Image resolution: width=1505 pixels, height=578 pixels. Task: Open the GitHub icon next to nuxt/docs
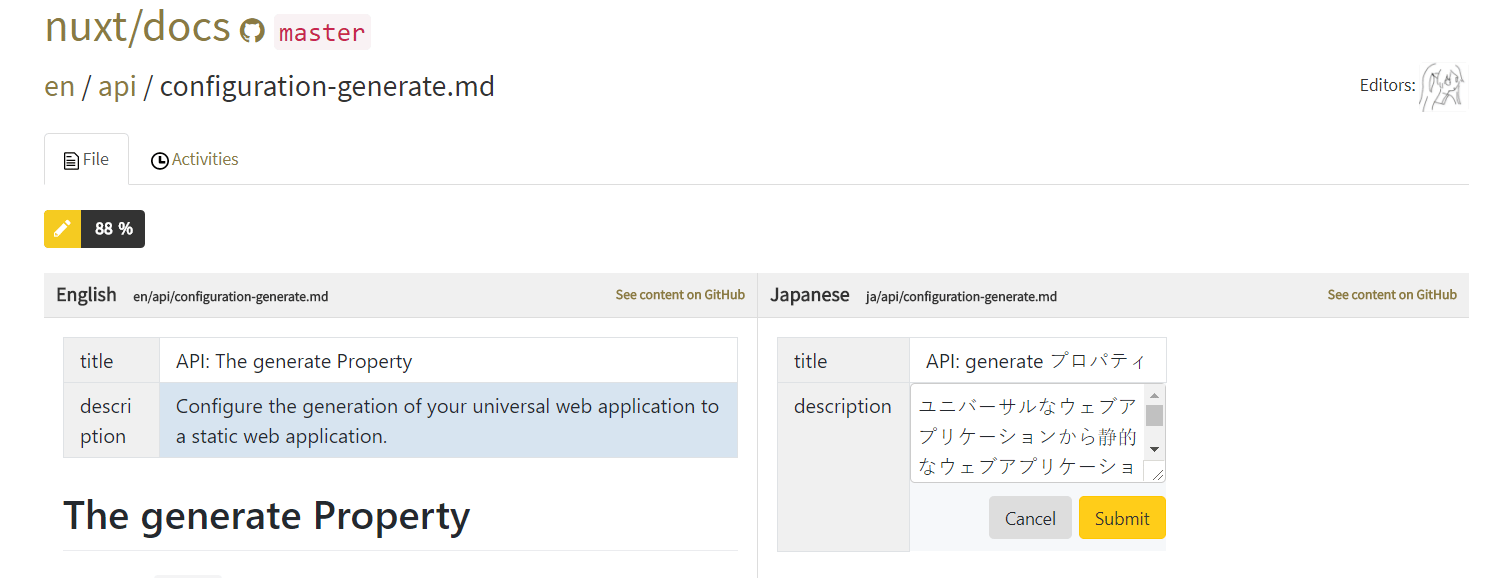[x=252, y=32]
